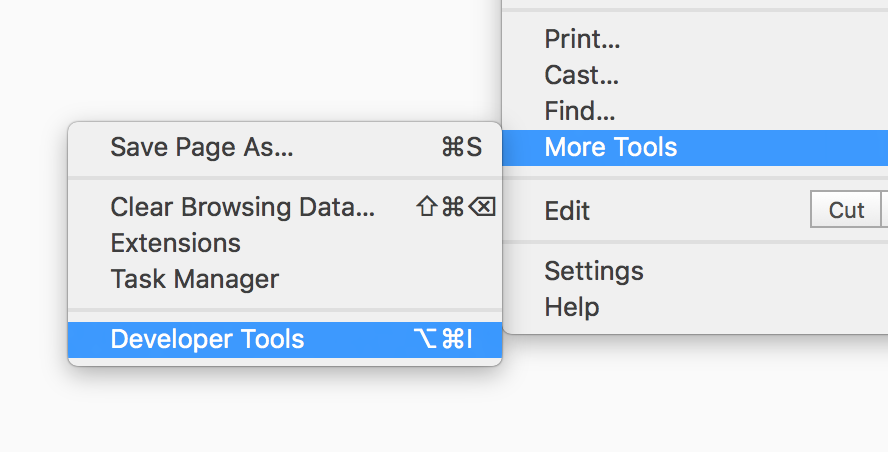Screen dimensions: 888x452
Task: Click the command symbol in Developer Tools shortcut
Action: (453, 339)
